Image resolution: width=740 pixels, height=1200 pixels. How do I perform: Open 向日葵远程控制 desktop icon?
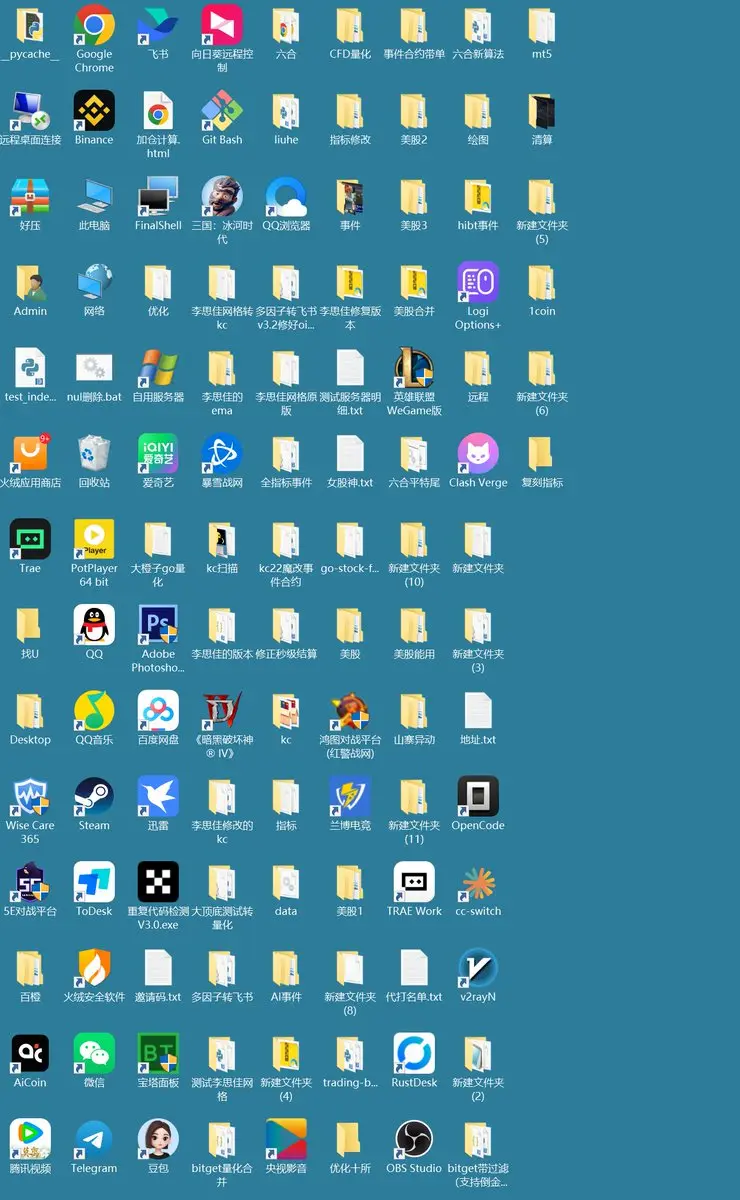[222, 25]
